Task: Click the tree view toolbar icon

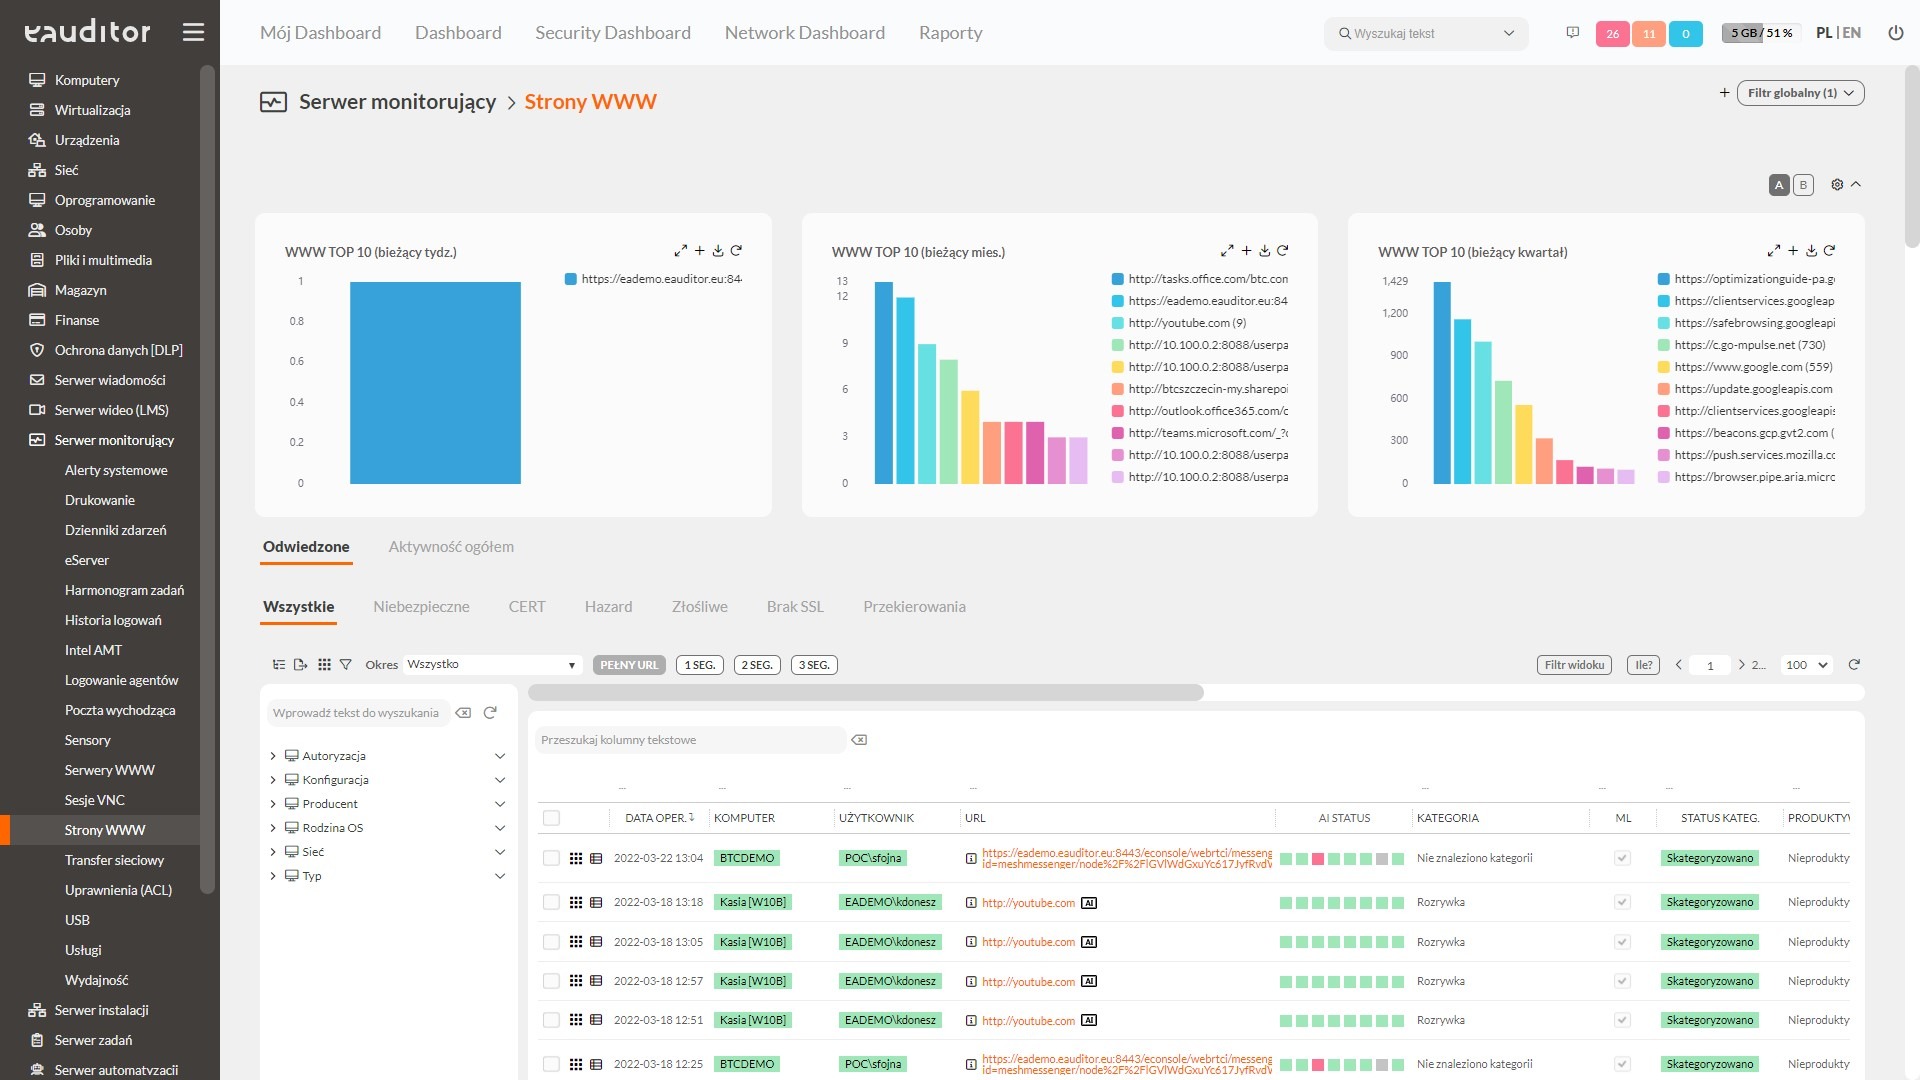Action: pyautogui.click(x=279, y=665)
